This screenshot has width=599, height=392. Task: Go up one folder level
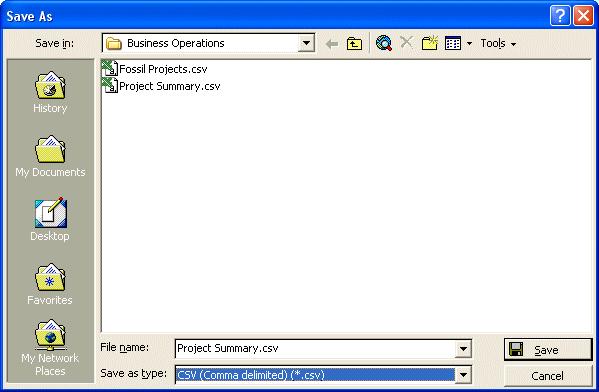click(x=354, y=44)
